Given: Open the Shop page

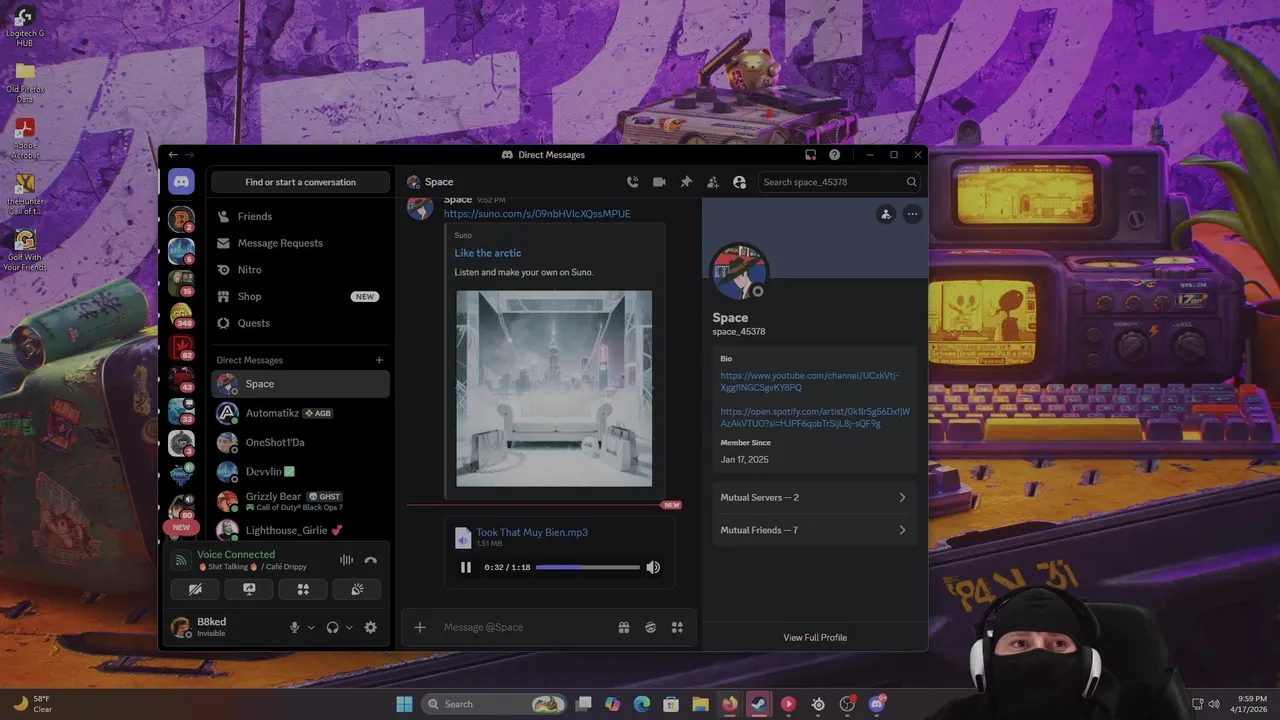Looking at the screenshot, I should (x=300, y=296).
